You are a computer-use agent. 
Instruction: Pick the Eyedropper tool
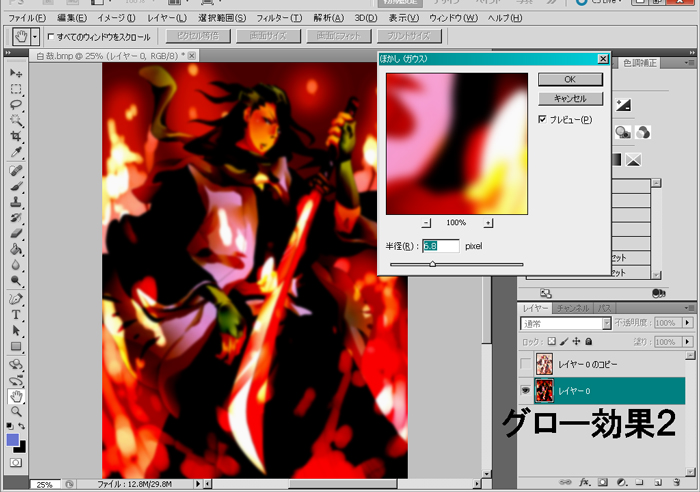(x=16, y=151)
